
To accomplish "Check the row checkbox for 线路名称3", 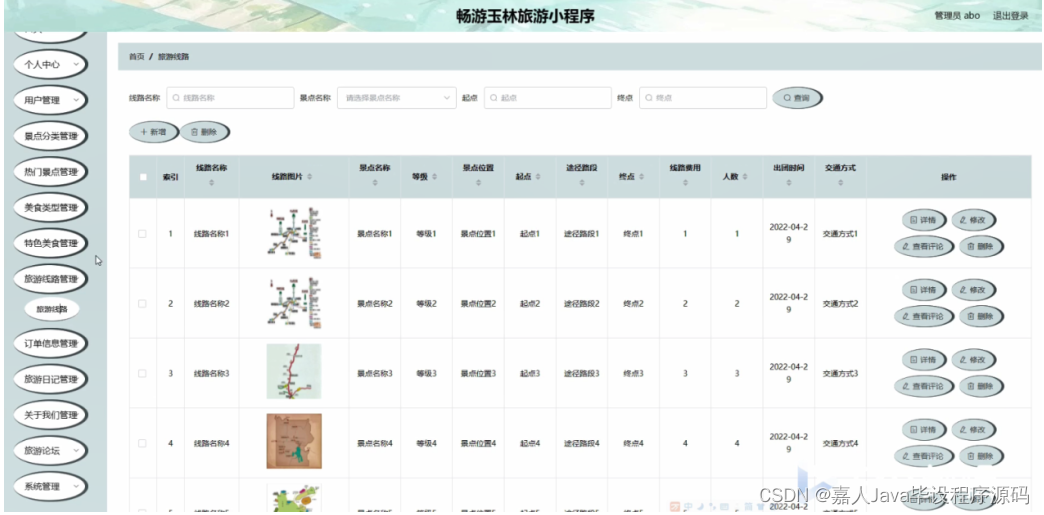I will pos(142,373).
